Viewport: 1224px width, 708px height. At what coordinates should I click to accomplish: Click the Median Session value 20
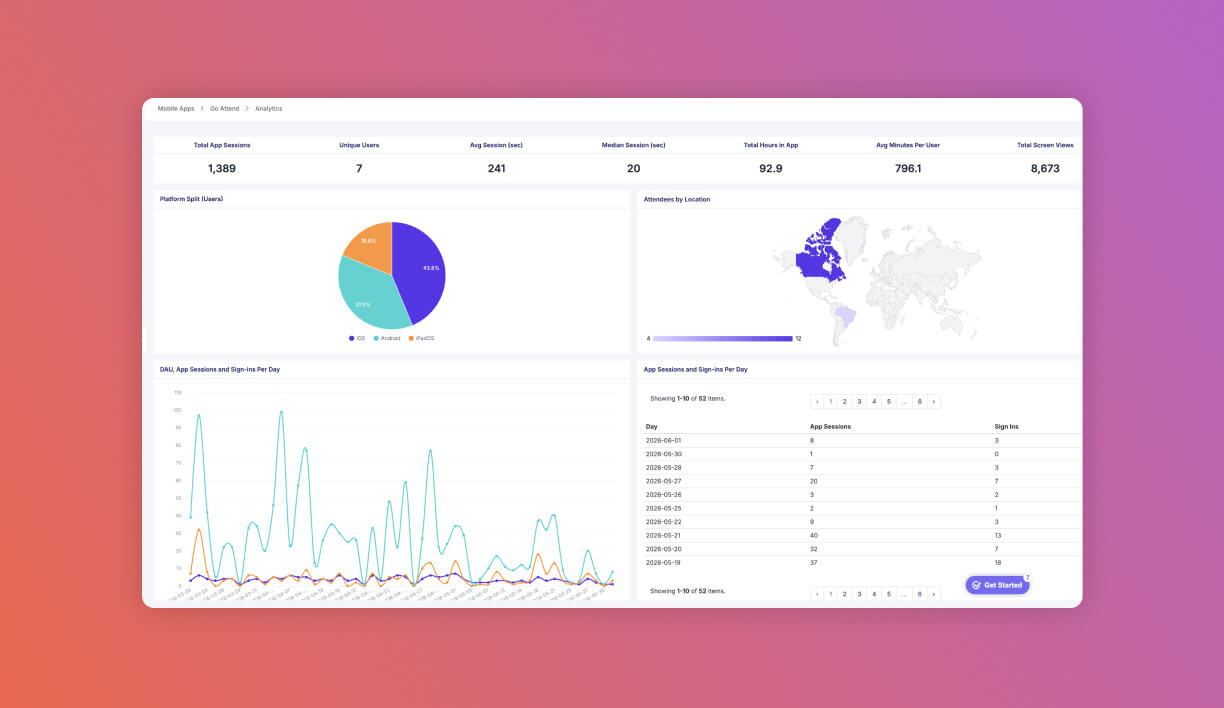tap(634, 168)
